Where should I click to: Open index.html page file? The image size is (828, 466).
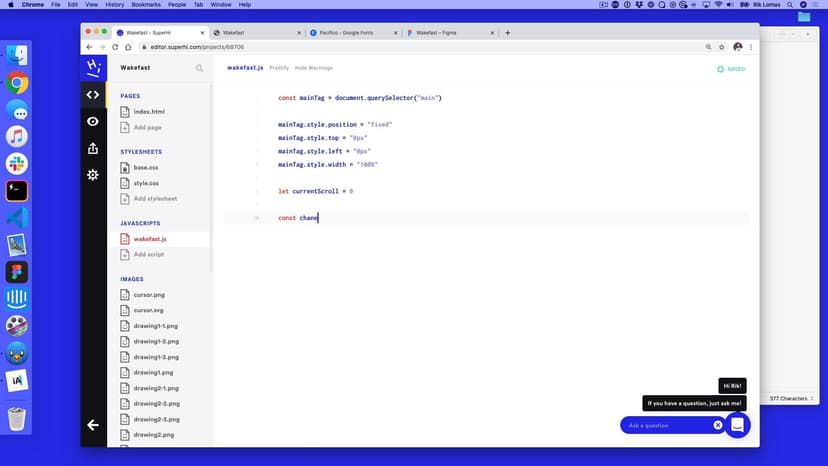coord(148,111)
